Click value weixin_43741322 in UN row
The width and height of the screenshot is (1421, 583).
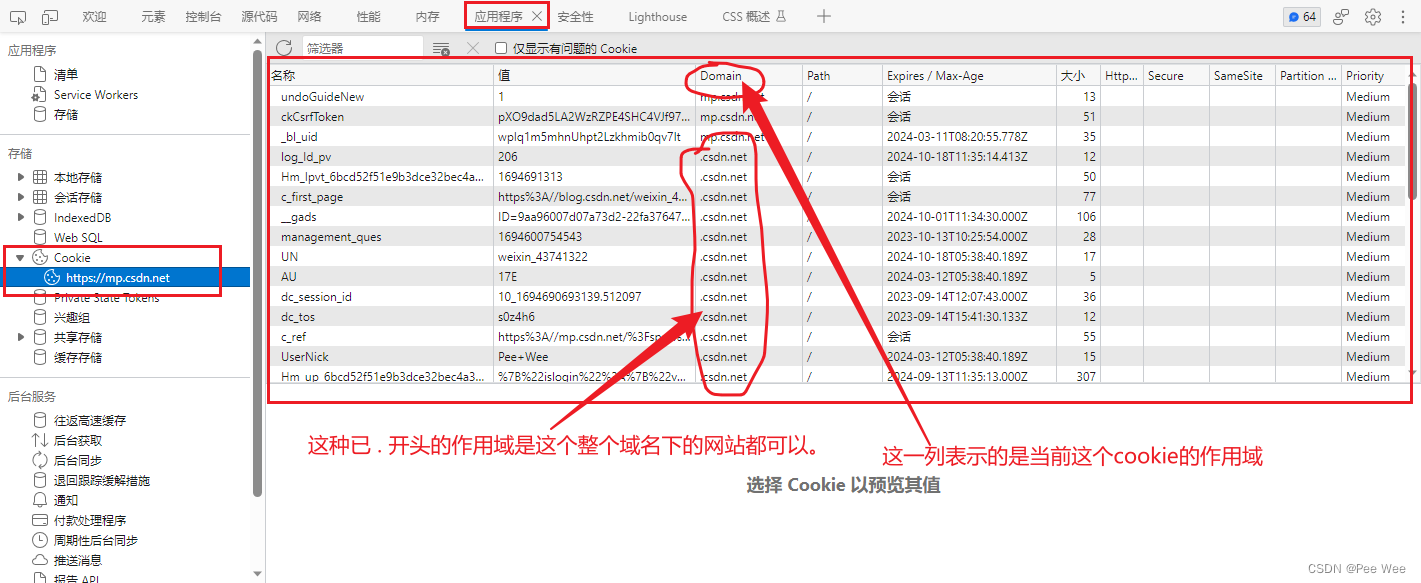click(x=543, y=257)
